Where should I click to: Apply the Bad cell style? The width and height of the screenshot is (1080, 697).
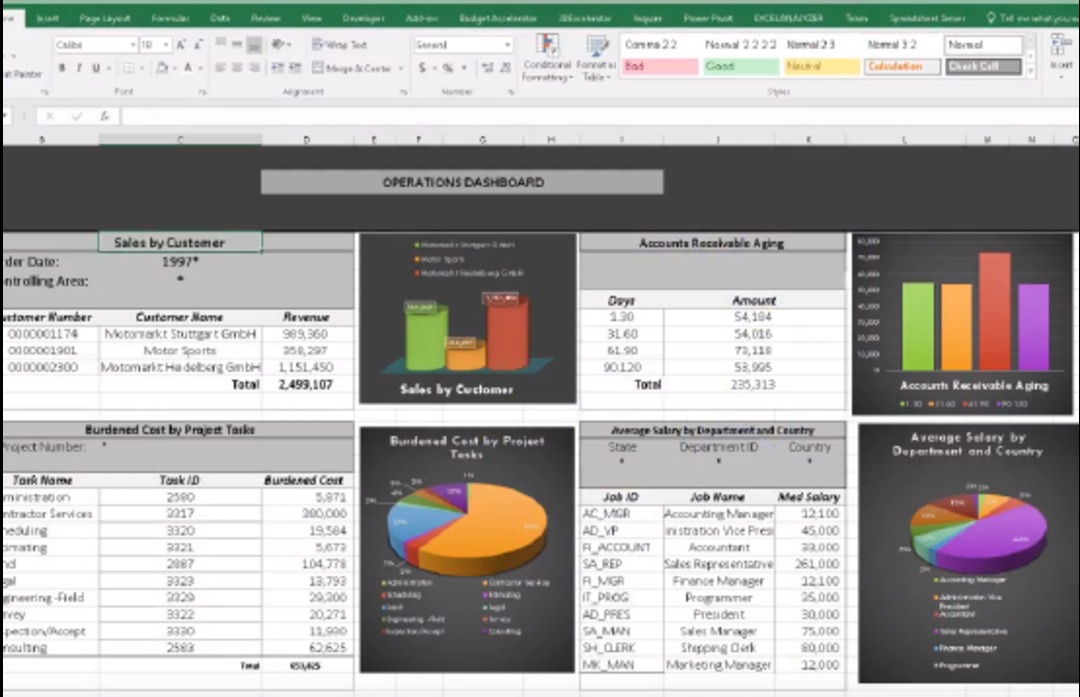pos(660,66)
